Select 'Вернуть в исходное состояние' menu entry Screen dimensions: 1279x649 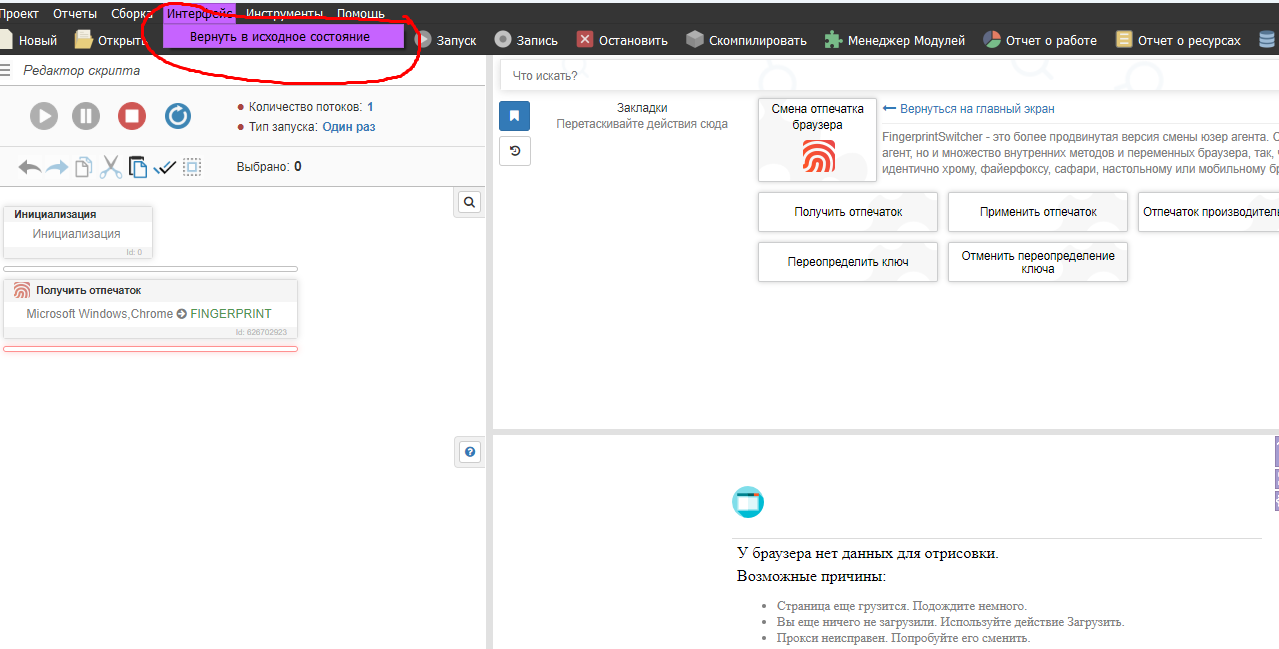tap(283, 37)
